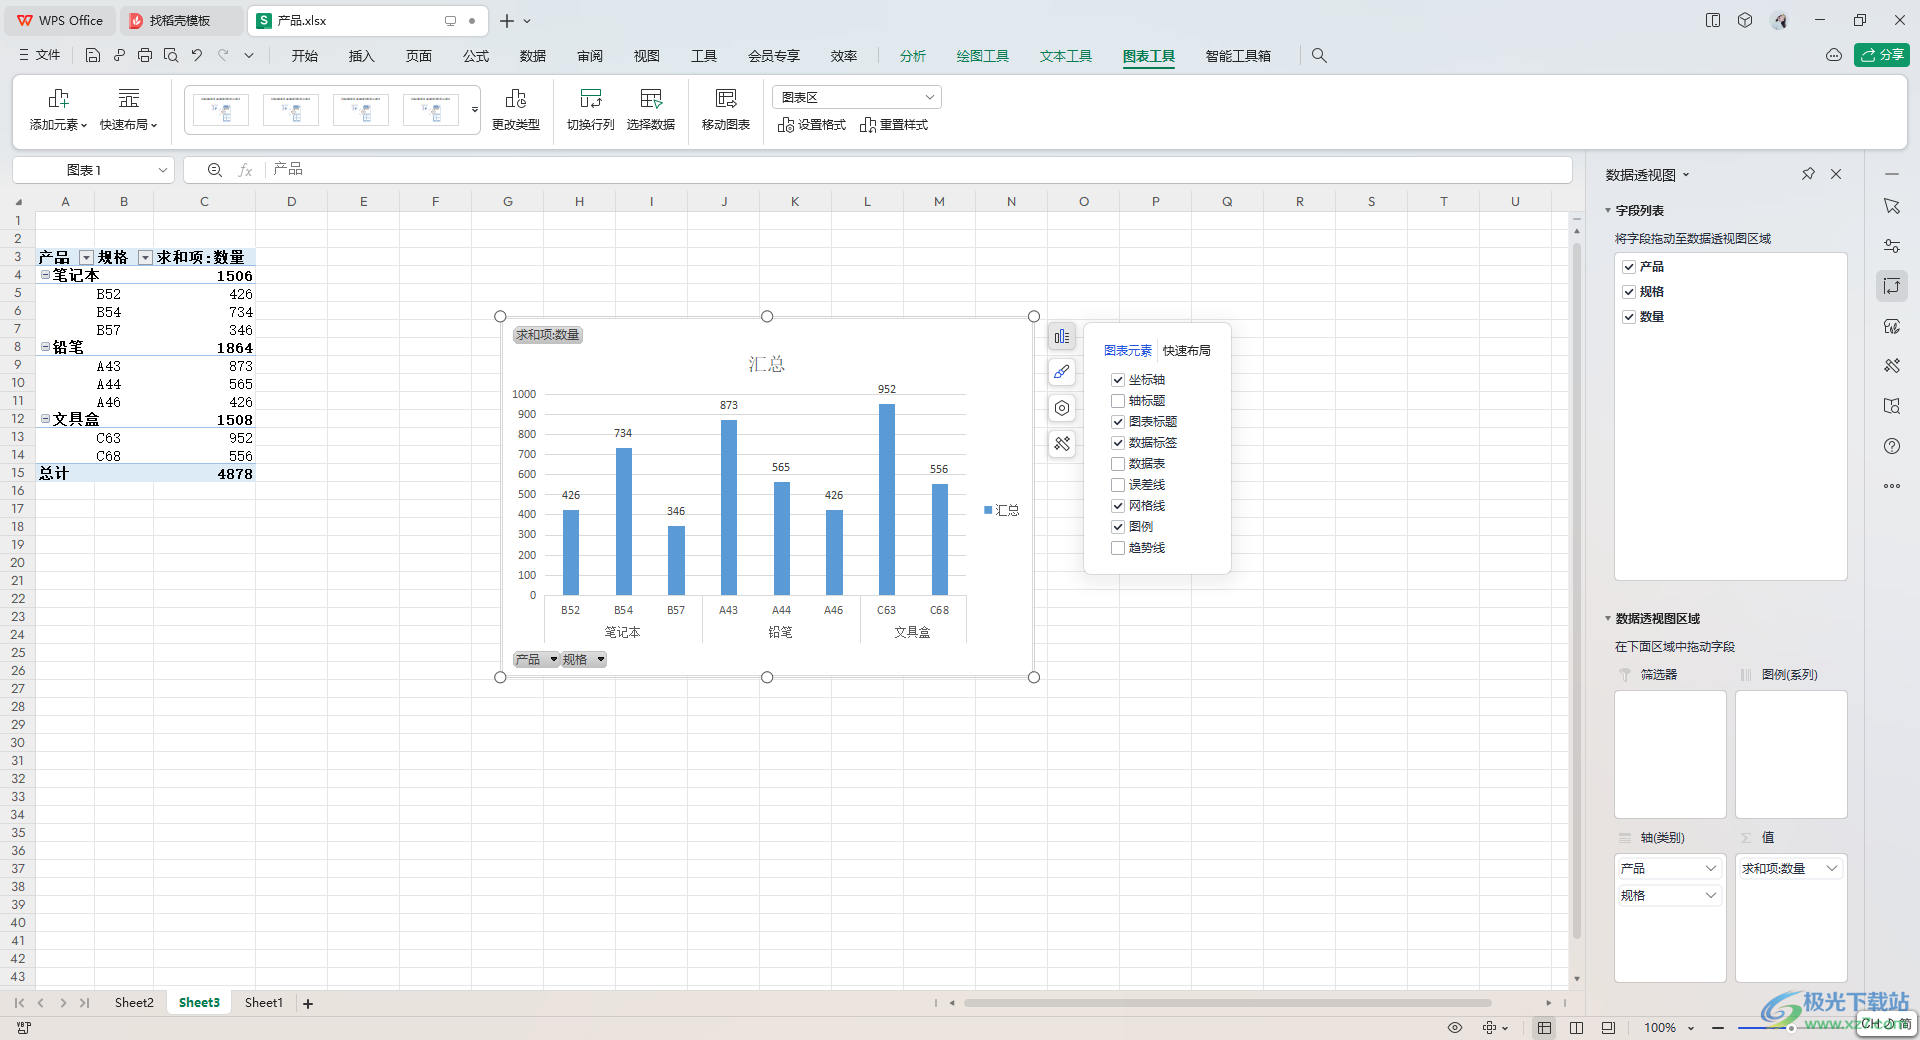This screenshot has height=1040, width=1920.
Task: Enable the Data Table (数据表) checkbox
Action: (x=1118, y=464)
